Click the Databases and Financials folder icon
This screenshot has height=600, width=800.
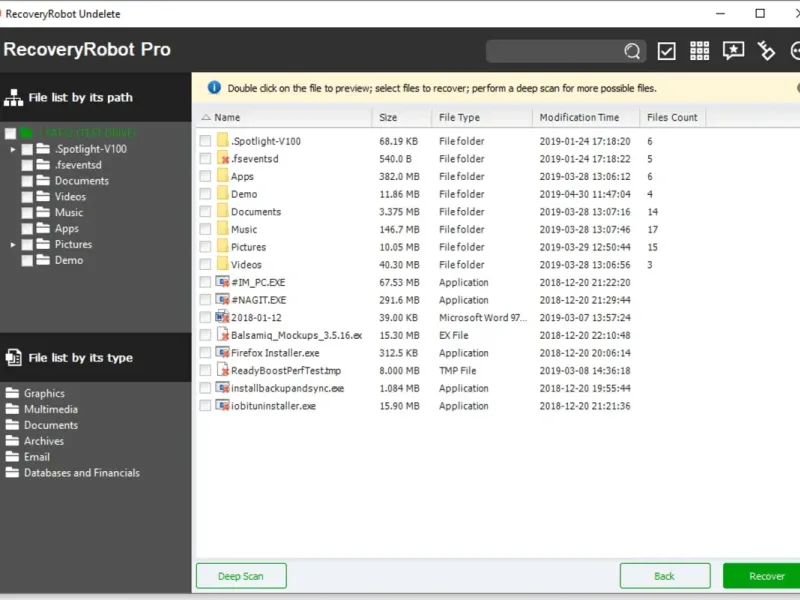12,472
